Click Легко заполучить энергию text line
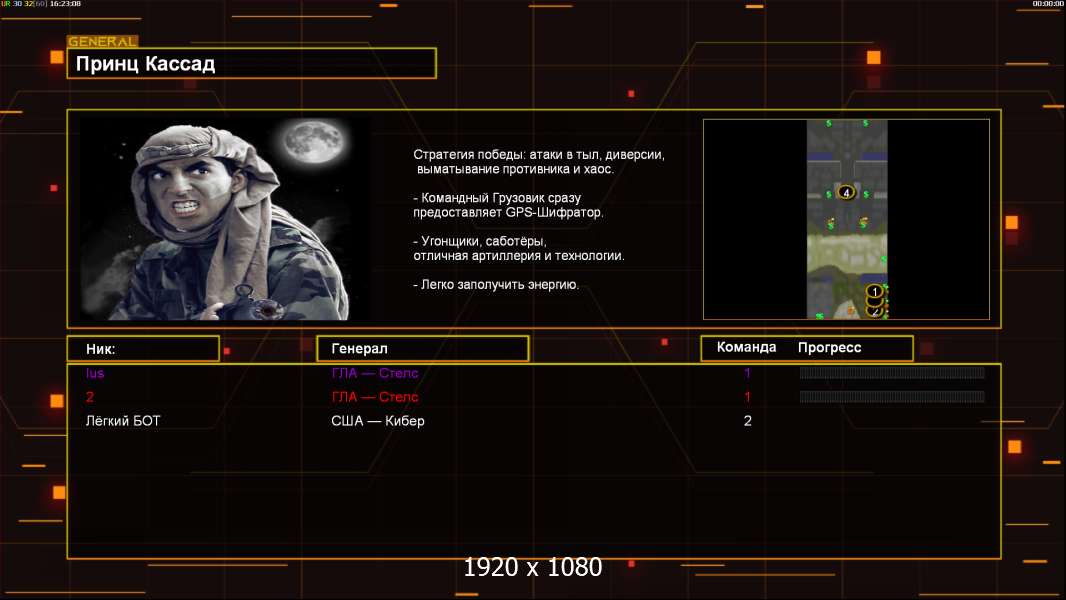Image resolution: width=1066 pixels, height=600 pixels. pos(496,285)
